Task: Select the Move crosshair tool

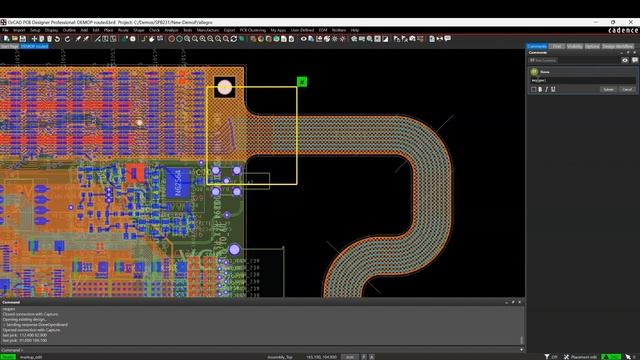Action: point(34,39)
